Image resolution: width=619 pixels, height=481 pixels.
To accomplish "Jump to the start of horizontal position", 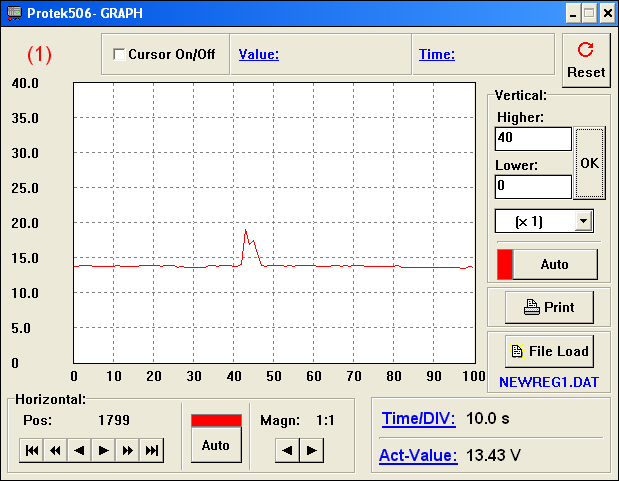I will pyautogui.click(x=32, y=451).
